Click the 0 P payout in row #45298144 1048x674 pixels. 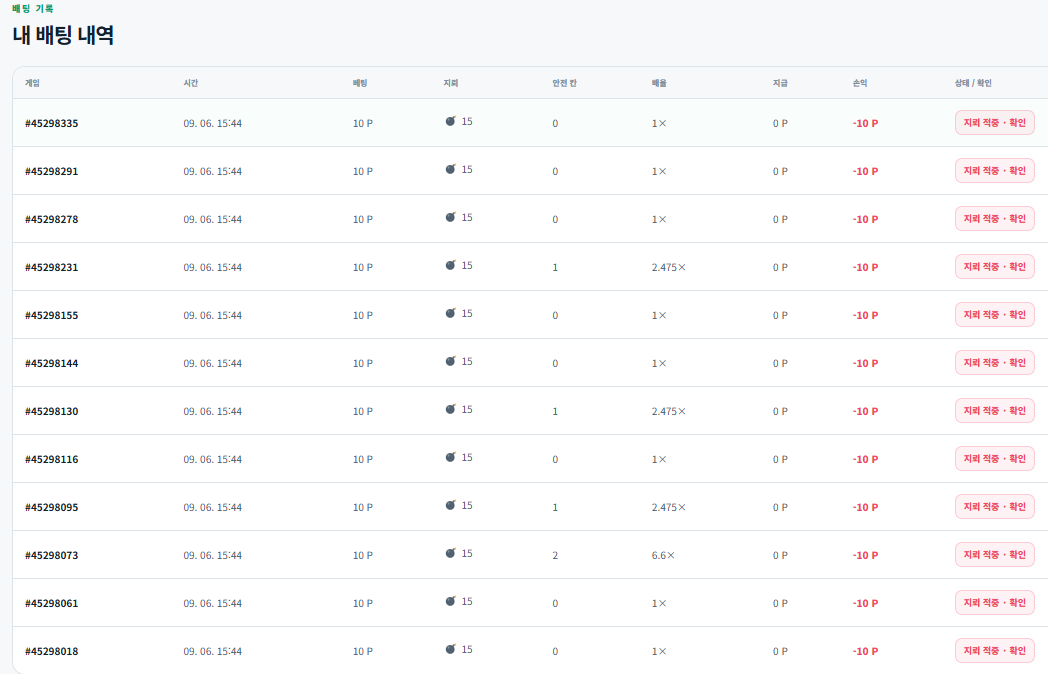pos(780,364)
